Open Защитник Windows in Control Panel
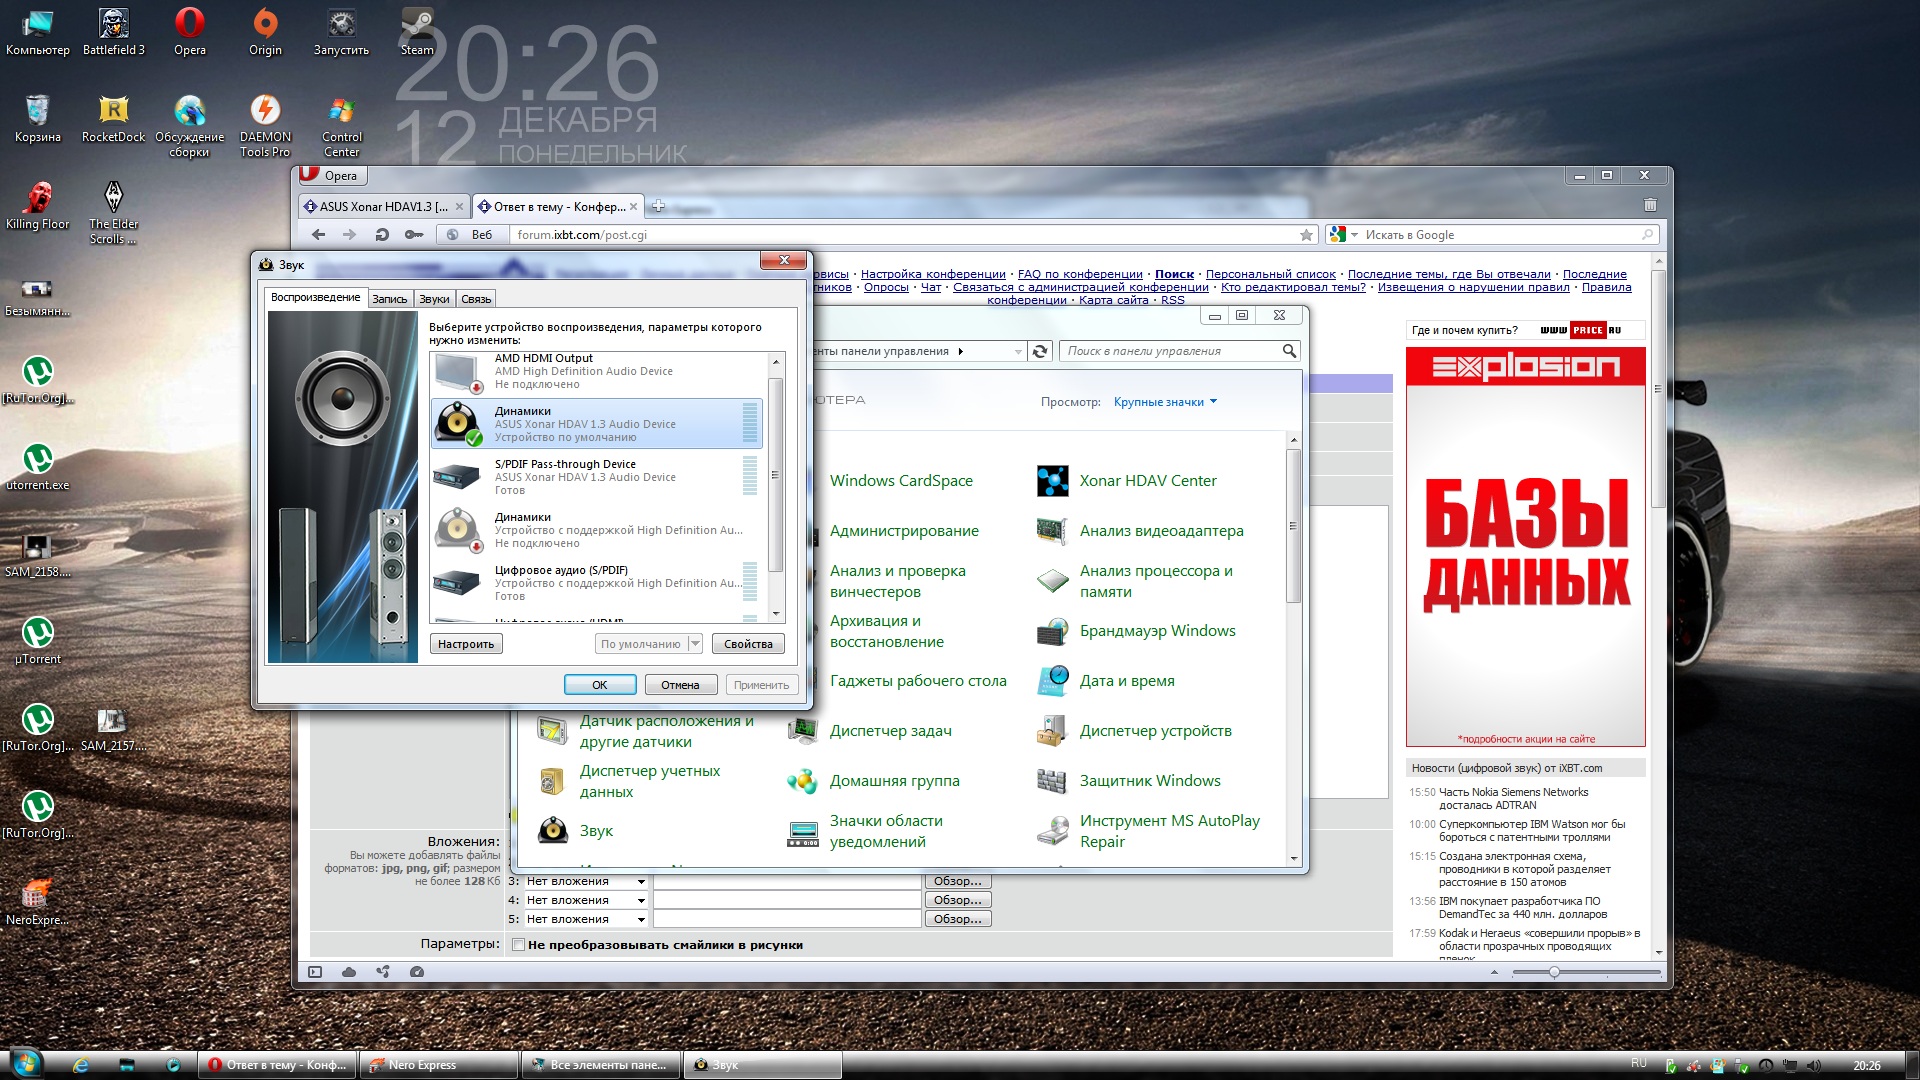Screen dimensions: 1920x1080 point(1129,781)
